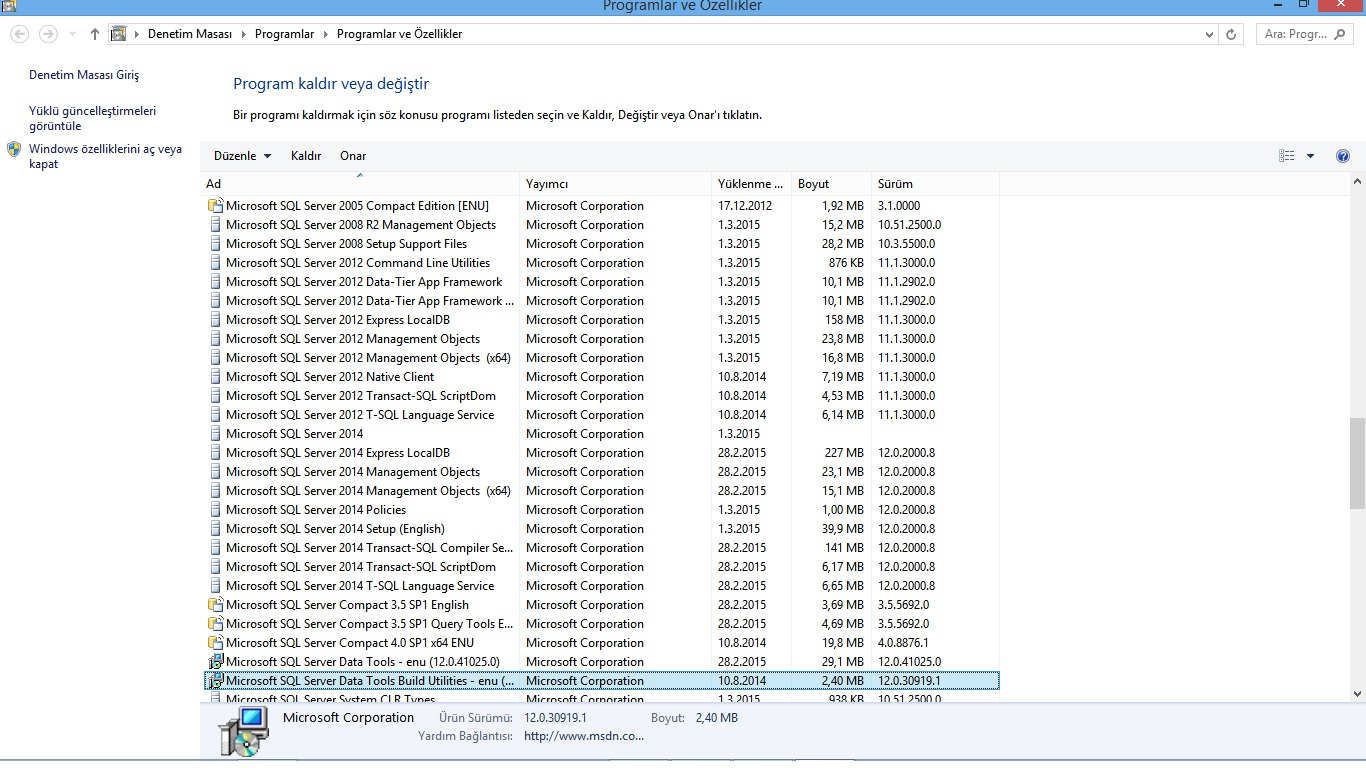
Task: Click date 17.12.2012 in the list
Action: tap(745, 206)
